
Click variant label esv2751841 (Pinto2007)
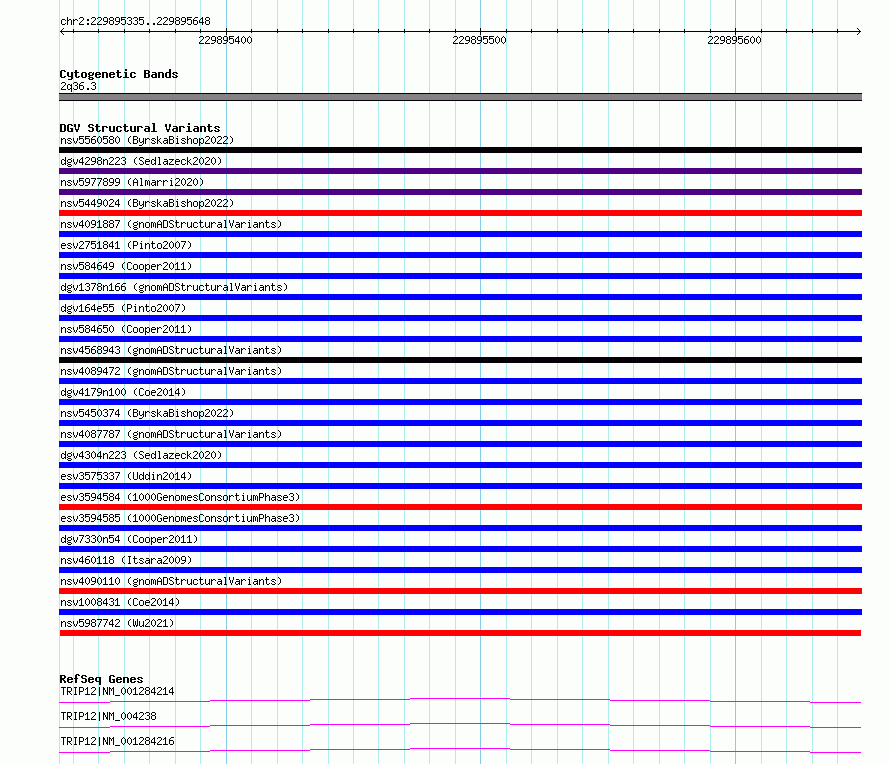point(126,245)
